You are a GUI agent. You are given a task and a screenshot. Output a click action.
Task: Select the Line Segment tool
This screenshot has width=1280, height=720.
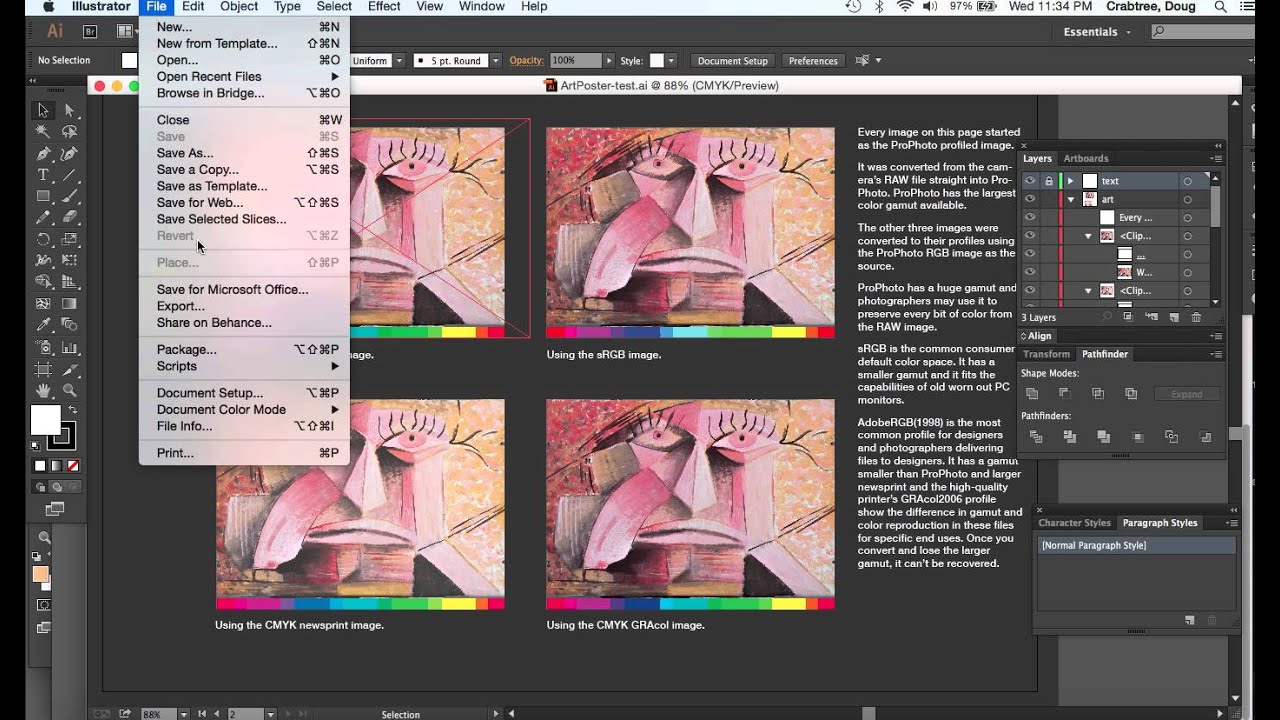coord(70,175)
